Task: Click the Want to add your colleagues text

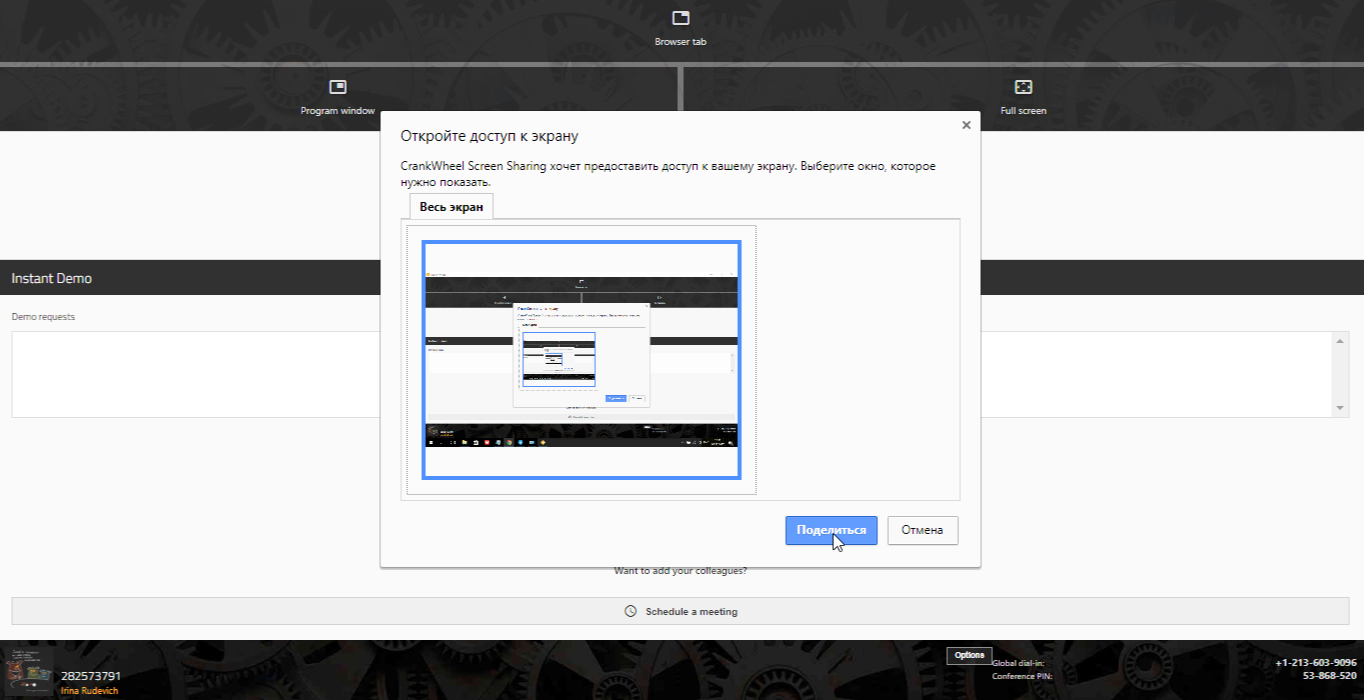Action: 681,571
